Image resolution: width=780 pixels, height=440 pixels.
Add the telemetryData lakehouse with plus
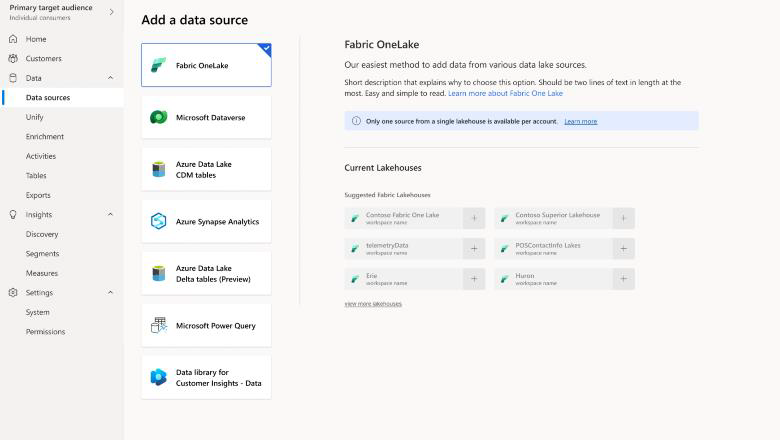pos(474,249)
